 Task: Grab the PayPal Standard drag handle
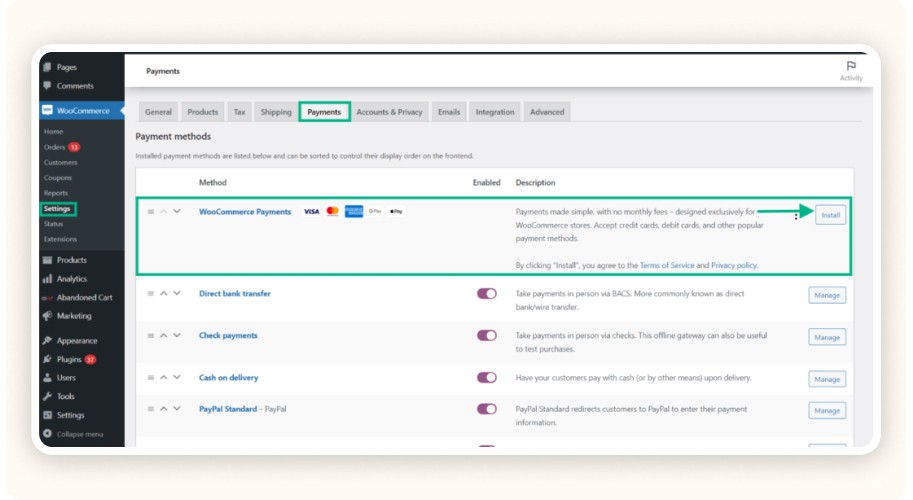click(151, 409)
